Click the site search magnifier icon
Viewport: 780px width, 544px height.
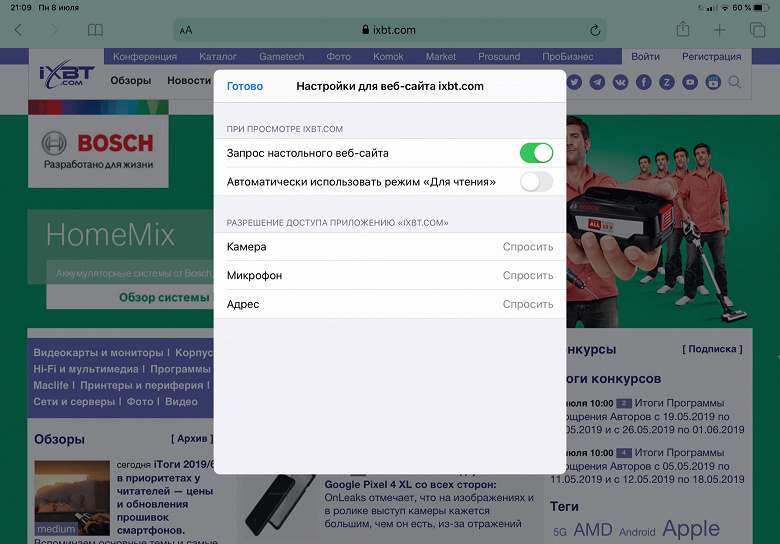(x=735, y=82)
